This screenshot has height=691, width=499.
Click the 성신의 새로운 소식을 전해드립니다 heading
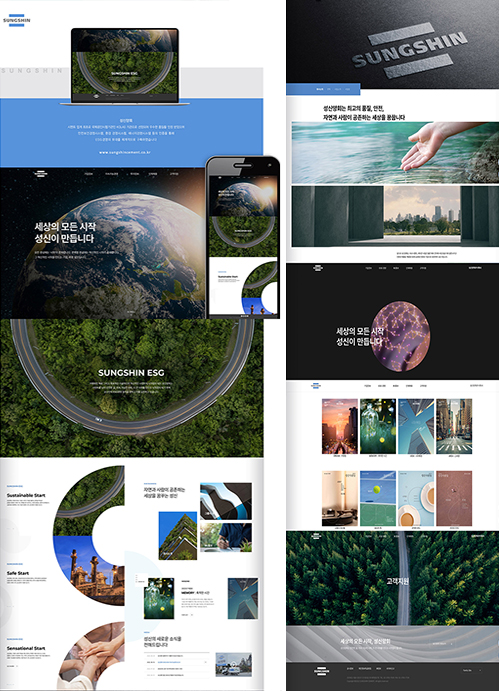(x=163, y=642)
